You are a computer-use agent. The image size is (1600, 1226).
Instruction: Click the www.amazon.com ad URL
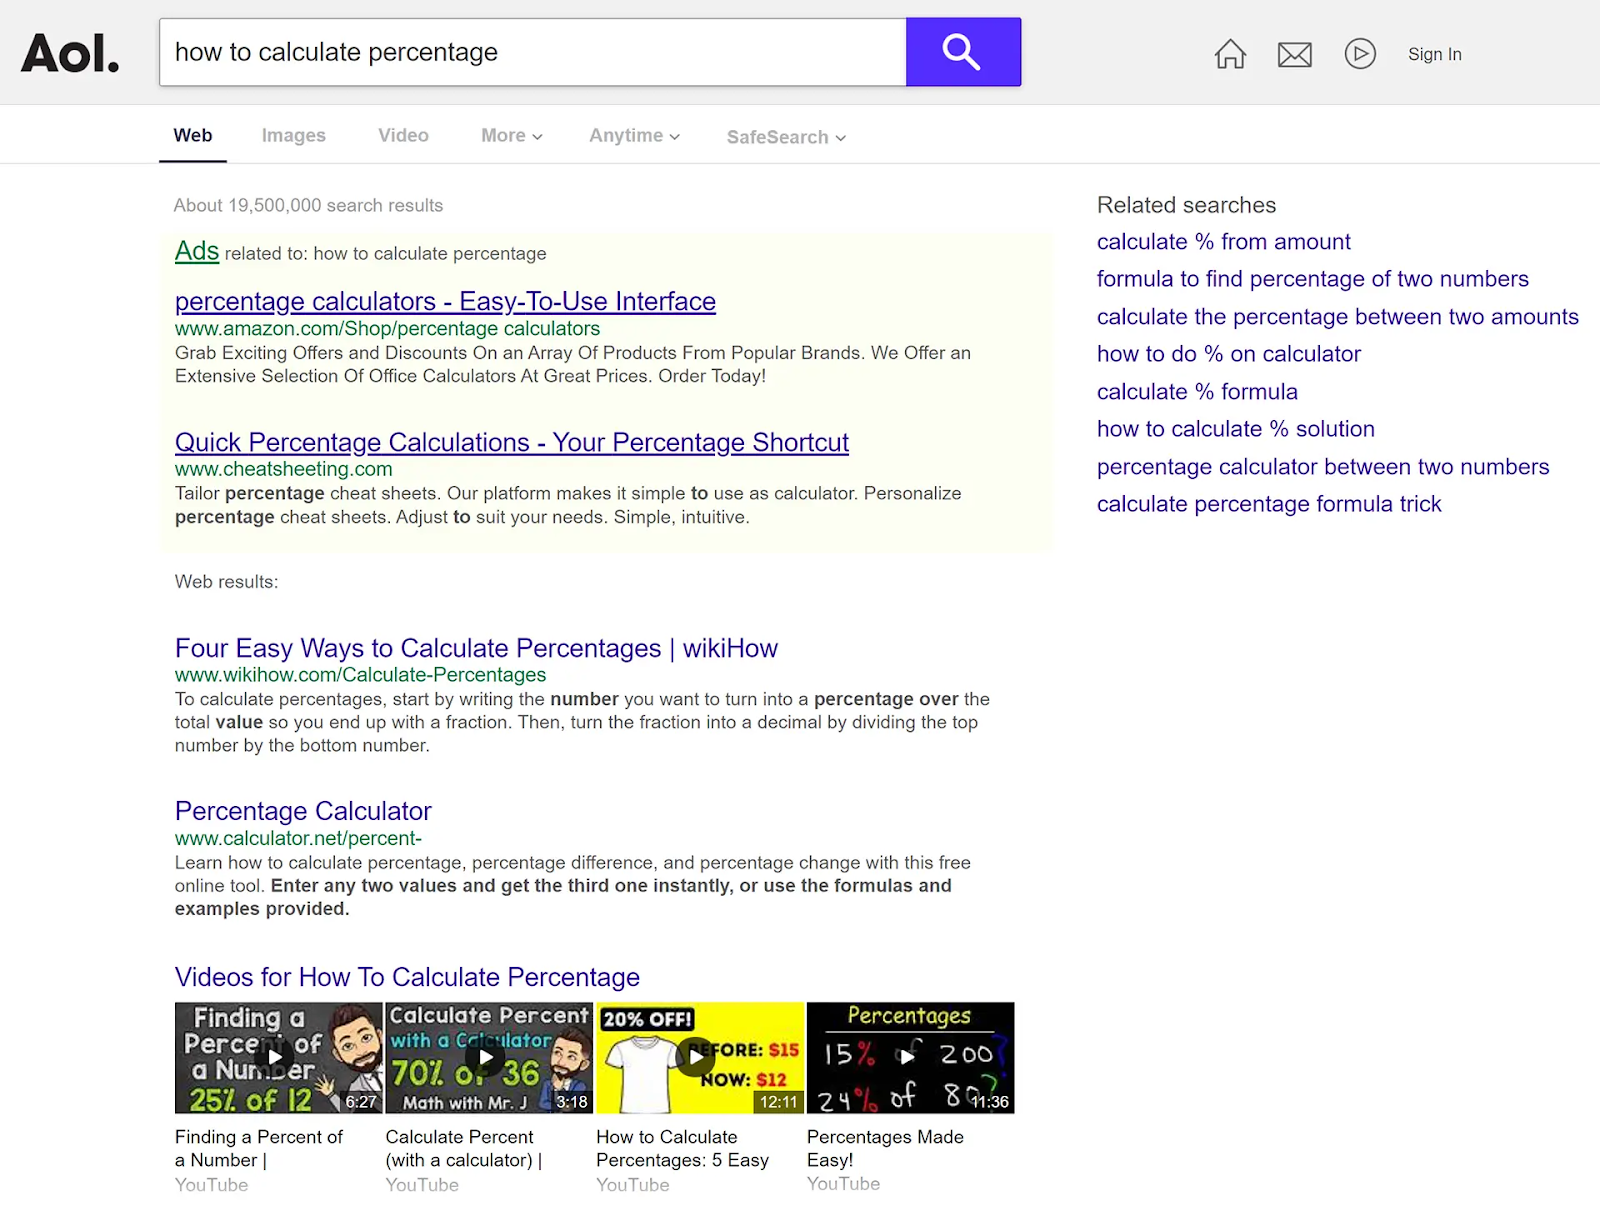click(x=387, y=329)
